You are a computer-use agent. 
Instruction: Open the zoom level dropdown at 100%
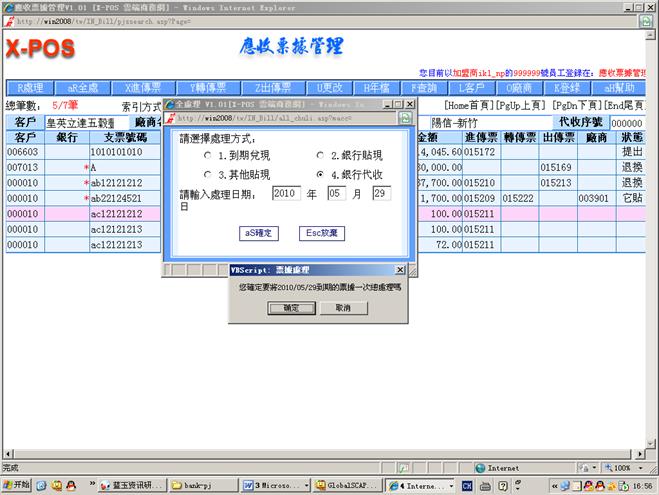click(x=640, y=467)
